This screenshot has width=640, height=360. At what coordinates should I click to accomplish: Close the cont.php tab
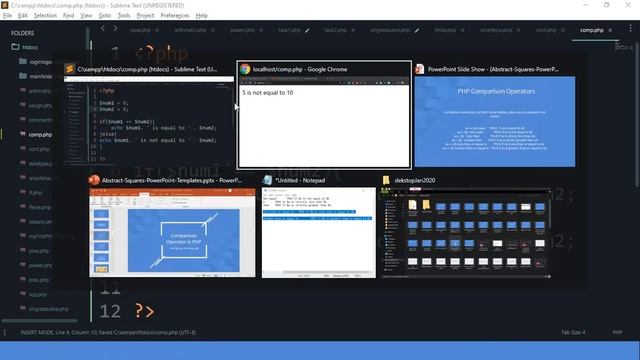pyautogui.click(x=563, y=30)
